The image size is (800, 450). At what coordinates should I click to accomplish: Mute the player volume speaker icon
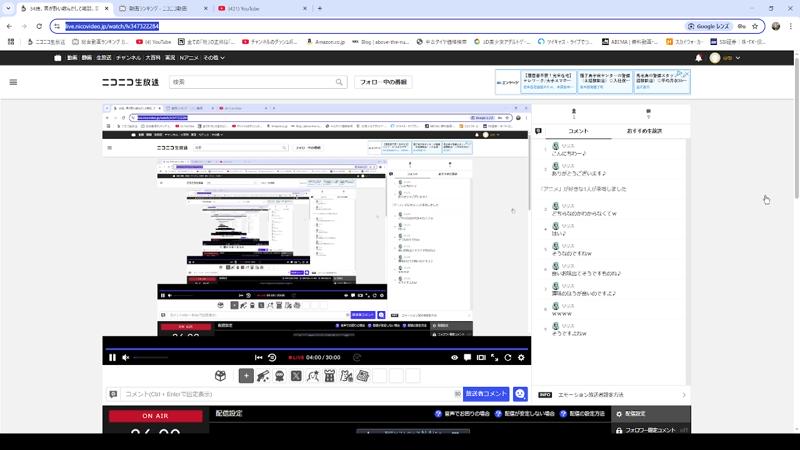125,357
